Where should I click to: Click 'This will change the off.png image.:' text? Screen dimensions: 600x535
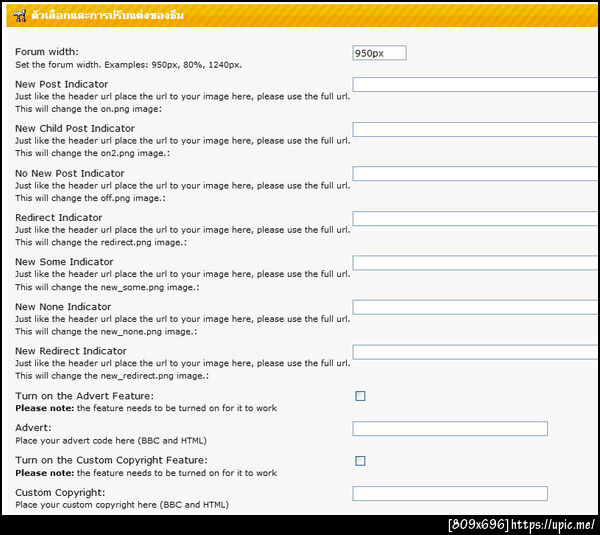pyautogui.click(x=90, y=198)
